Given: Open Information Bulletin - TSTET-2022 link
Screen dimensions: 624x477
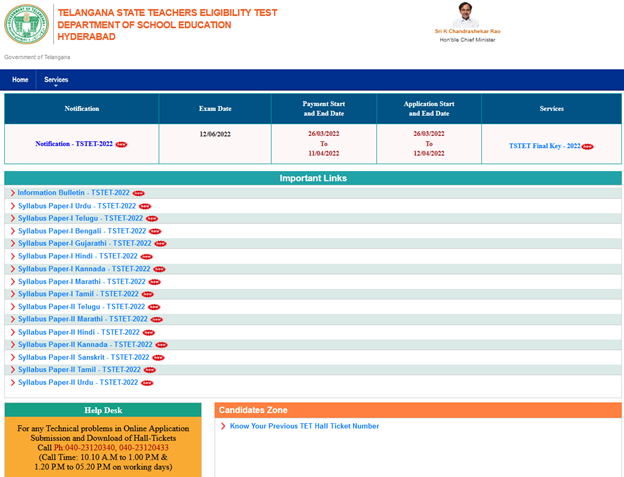Looking at the screenshot, I should (x=73, y=193).
